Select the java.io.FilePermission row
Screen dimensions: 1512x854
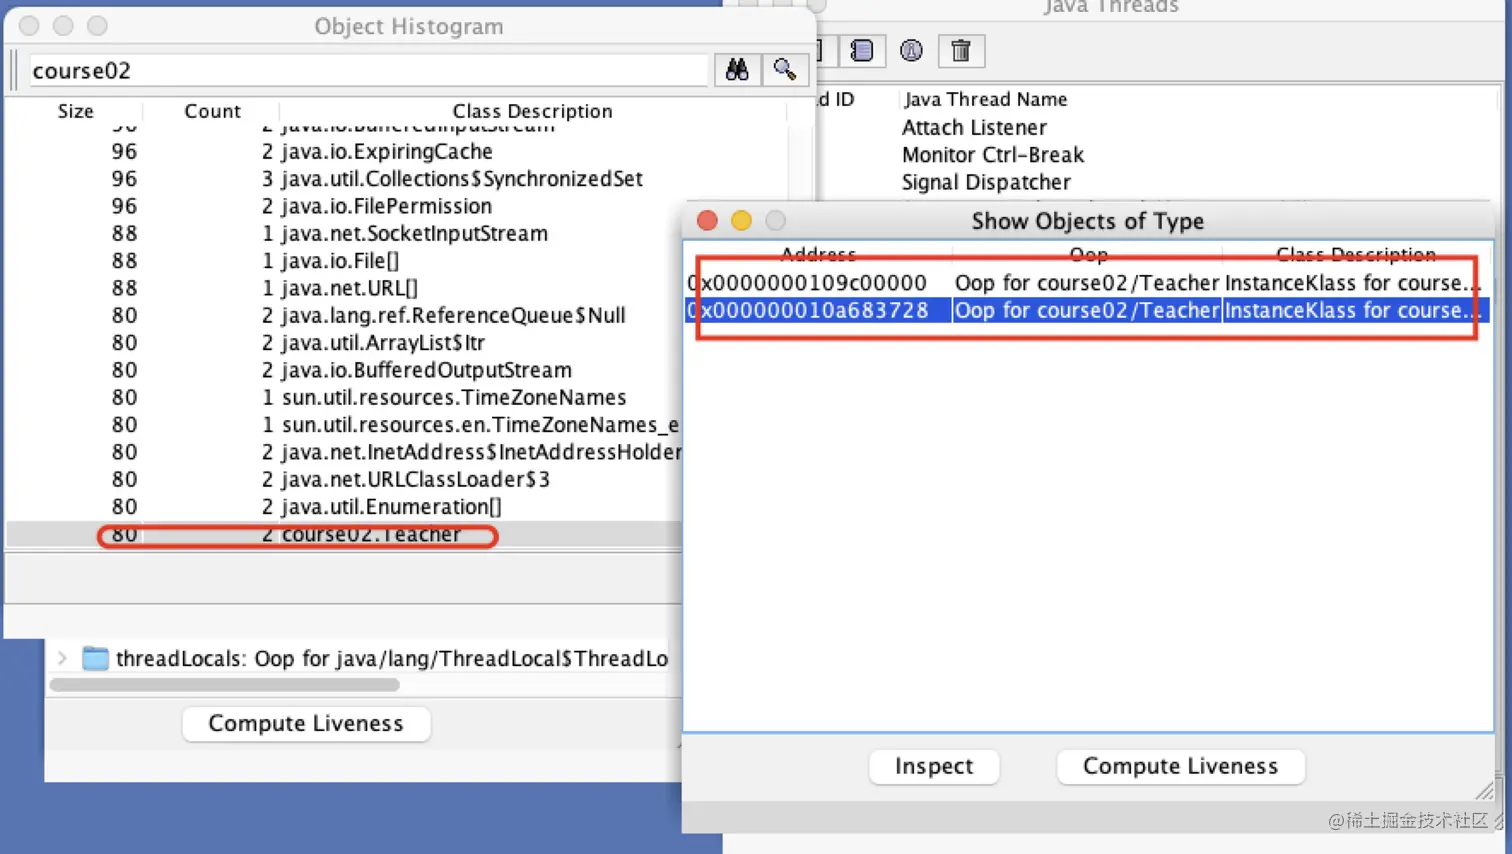345,206
